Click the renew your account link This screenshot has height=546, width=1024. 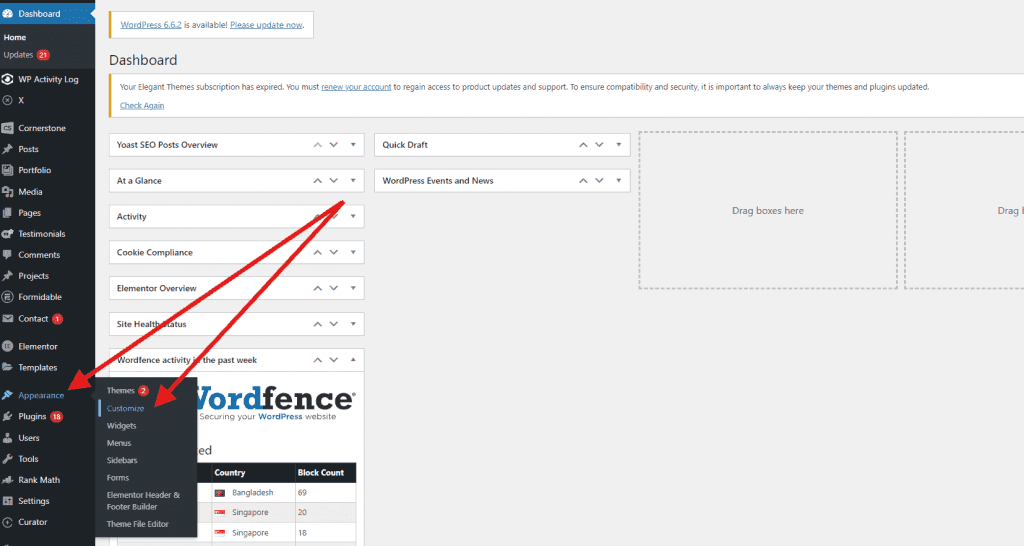(356, 87)
